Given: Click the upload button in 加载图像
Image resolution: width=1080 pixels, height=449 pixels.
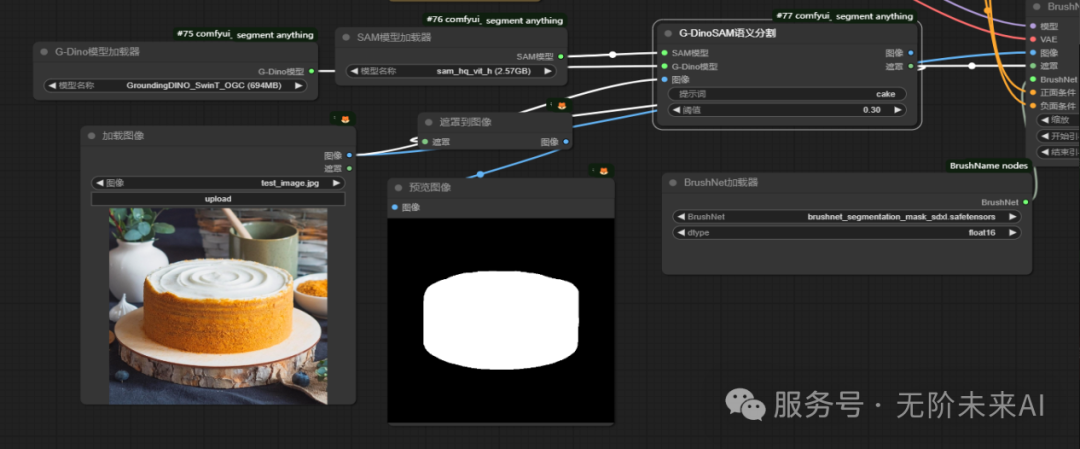Looking at the screenshot, I should point(218,199).
